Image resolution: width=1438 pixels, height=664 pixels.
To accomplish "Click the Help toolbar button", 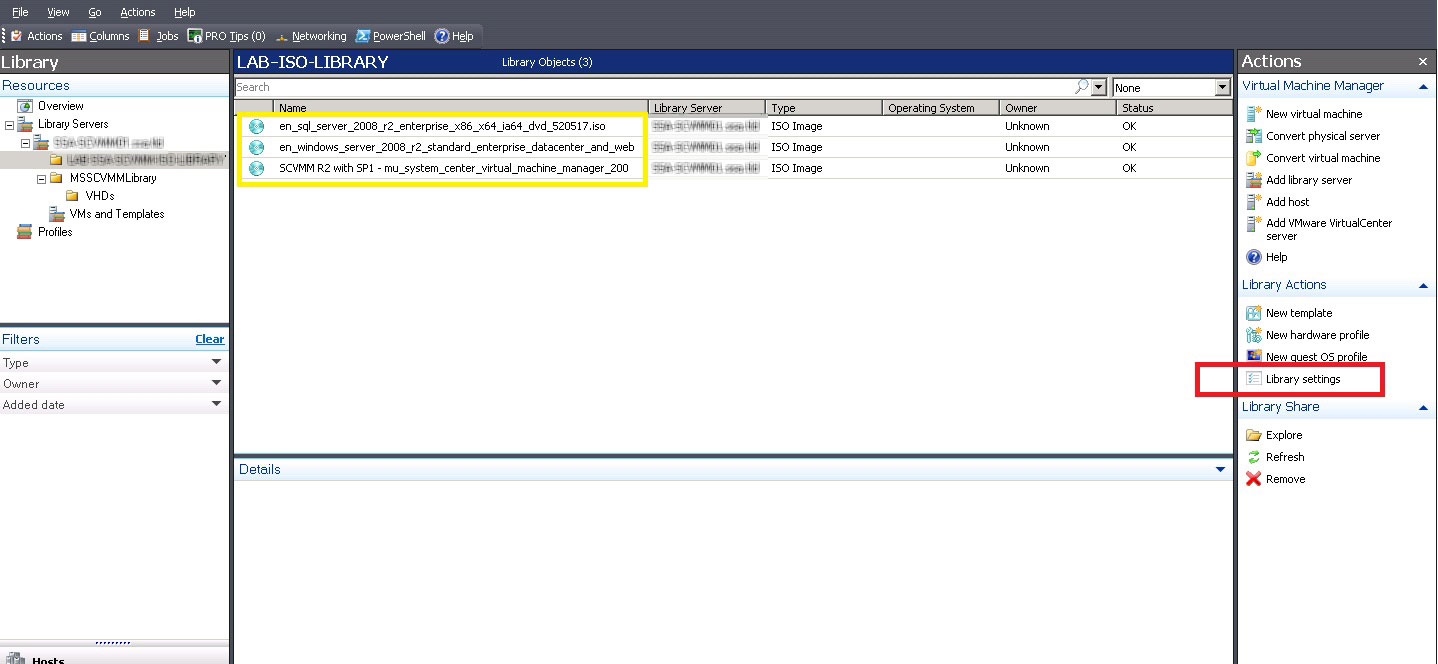I will point(454,36).
